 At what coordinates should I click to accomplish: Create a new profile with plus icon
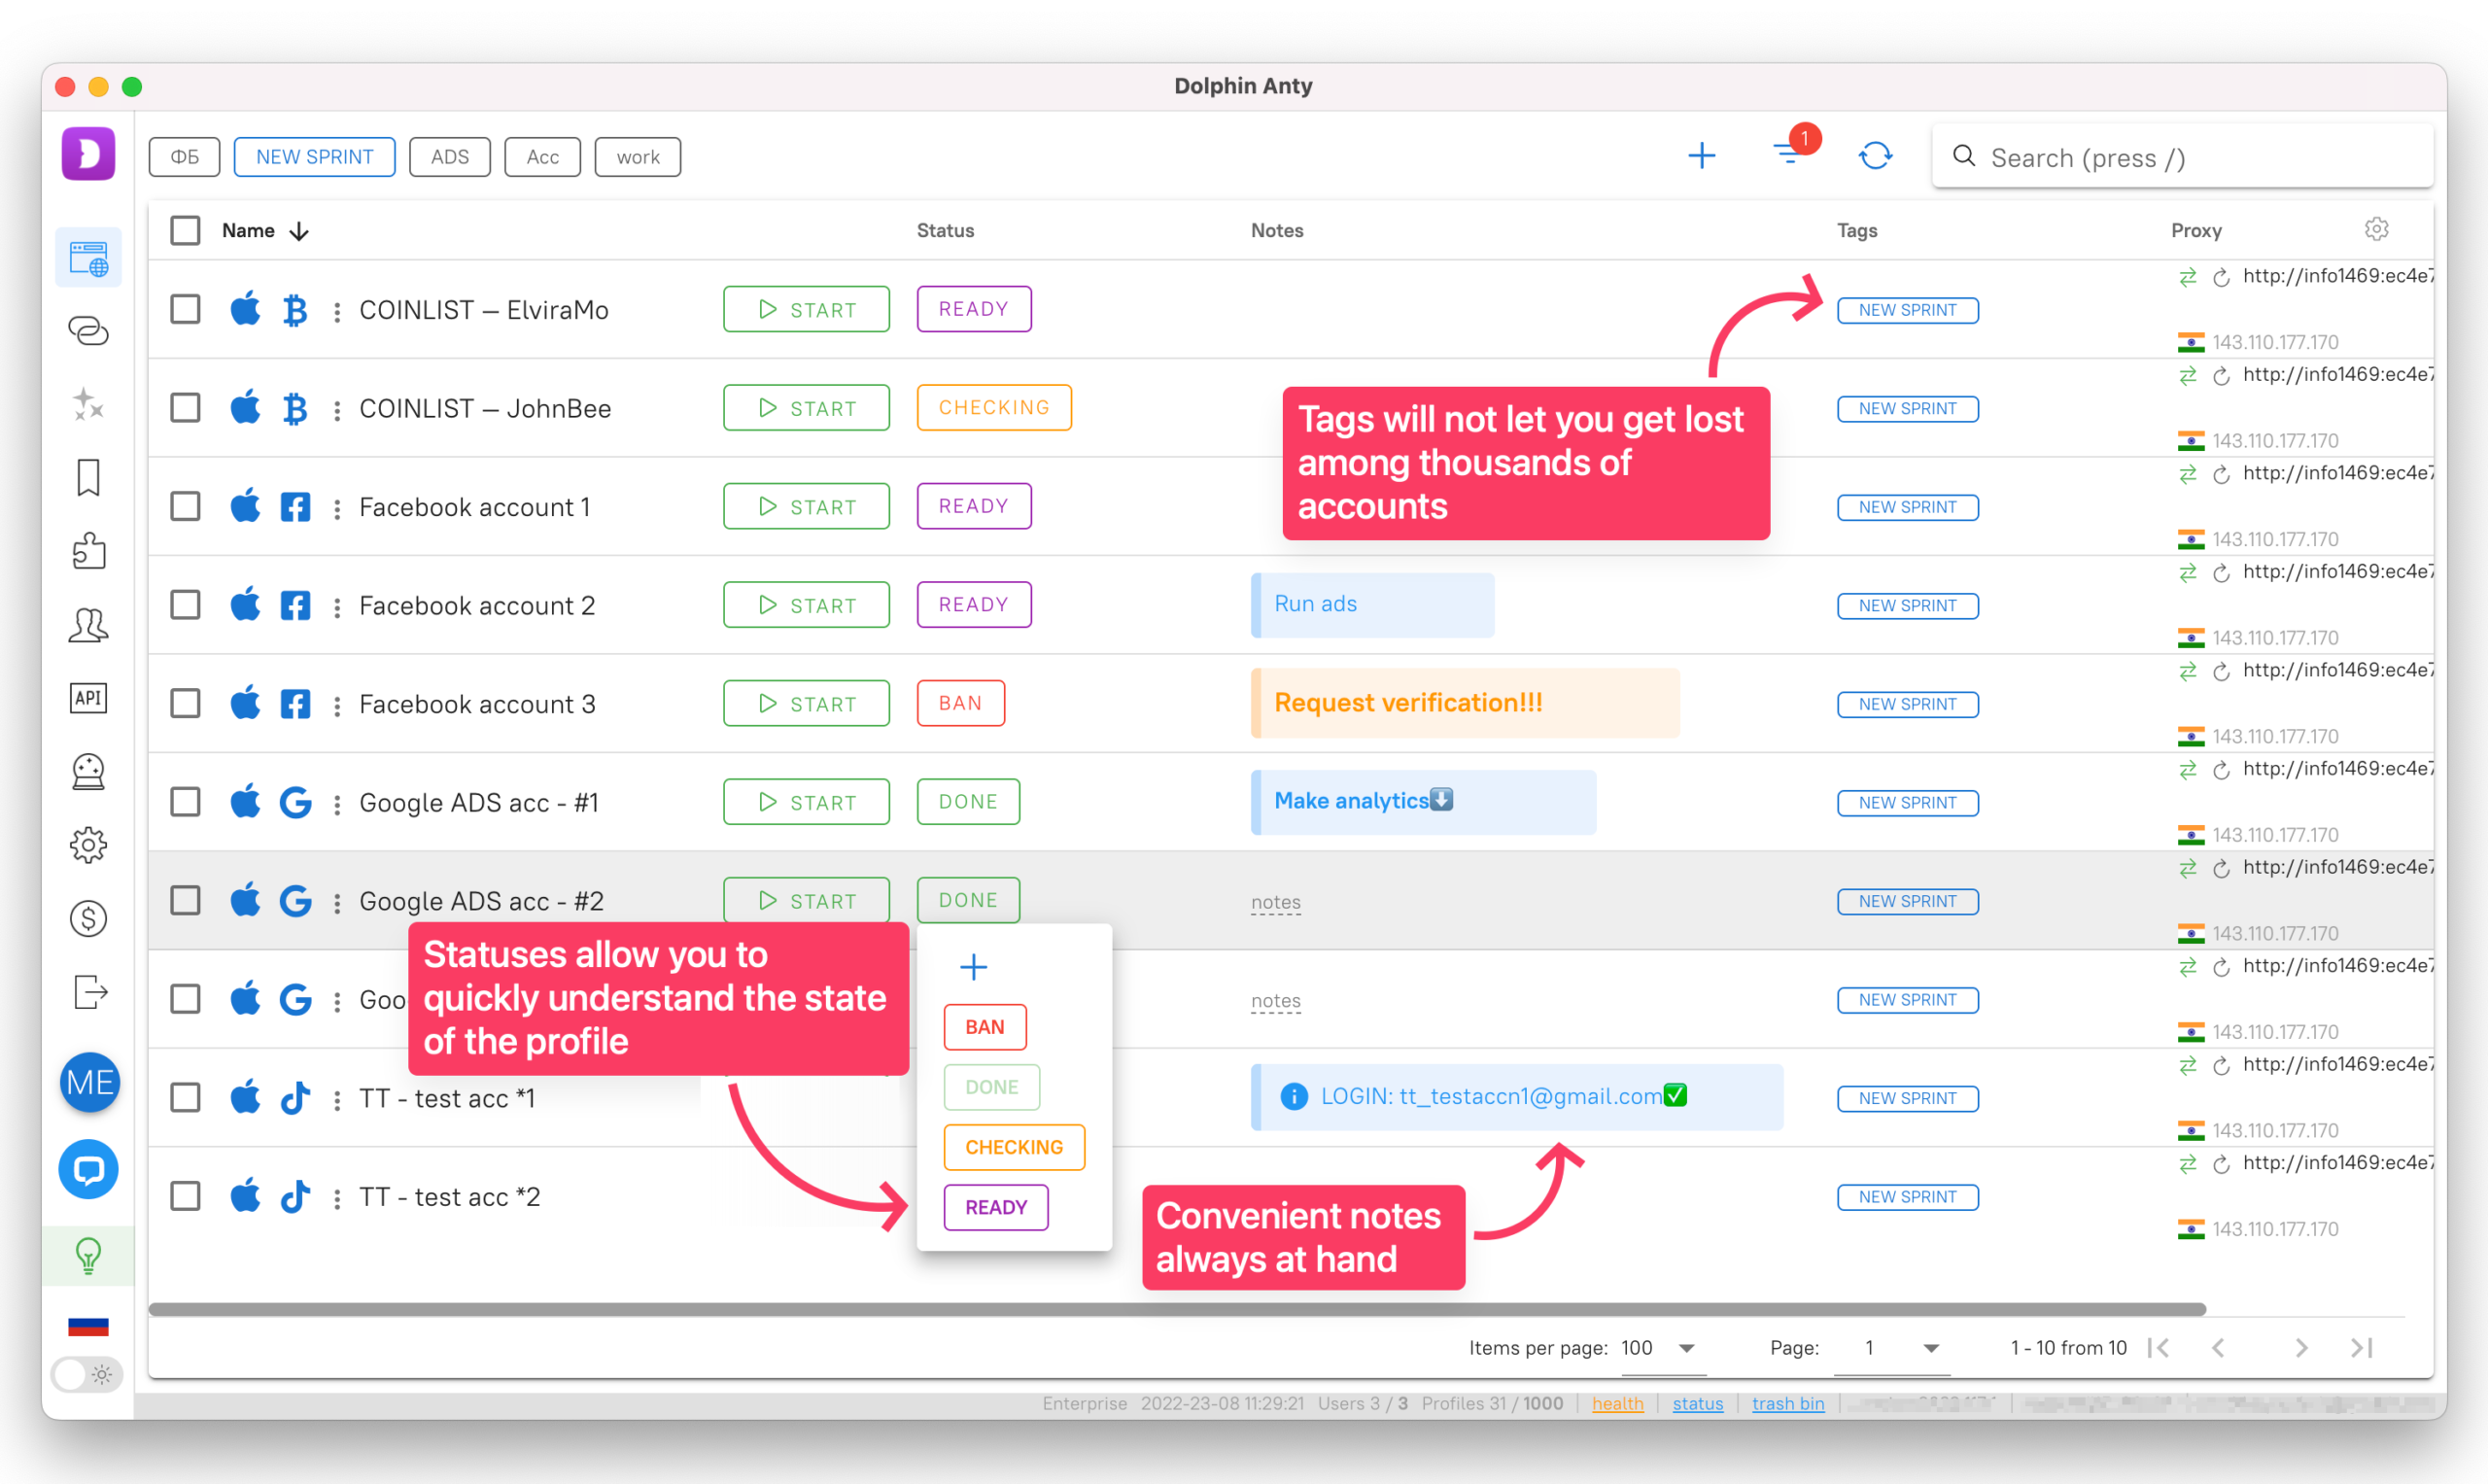[x=1701, y=156]
